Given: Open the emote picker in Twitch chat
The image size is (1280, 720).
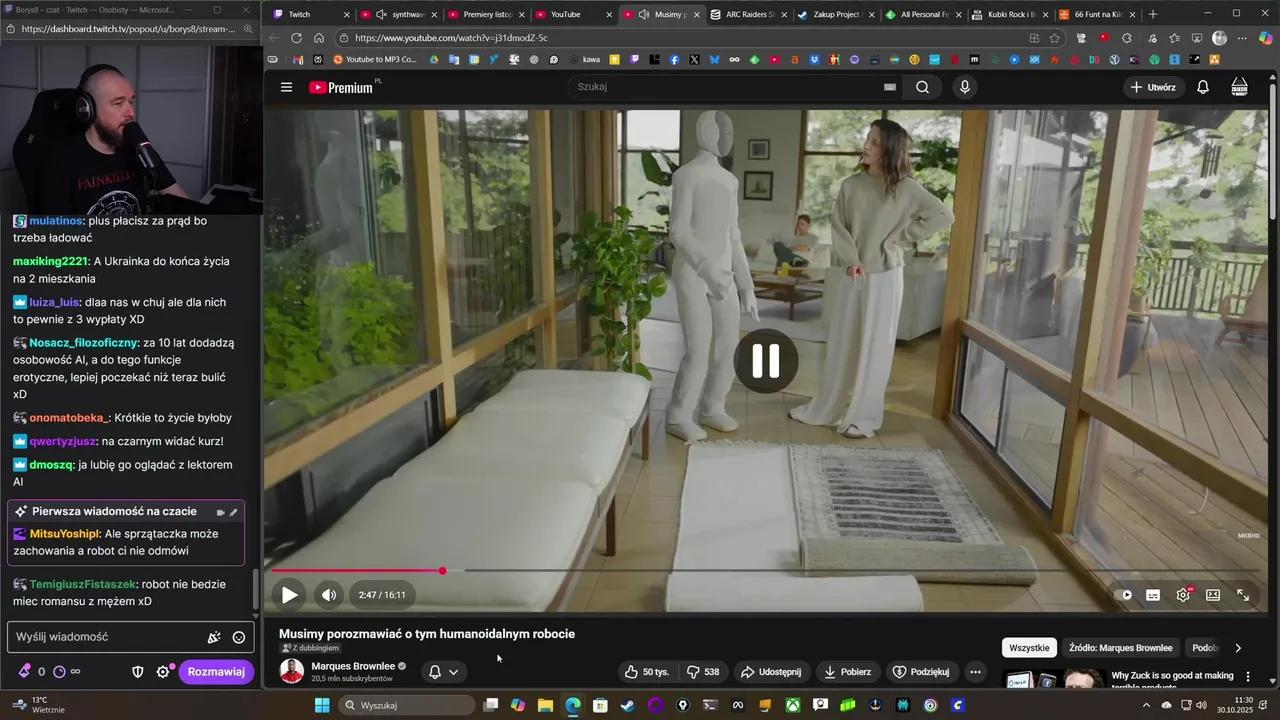Looking at the screenshot, I should tap(239, 637).
